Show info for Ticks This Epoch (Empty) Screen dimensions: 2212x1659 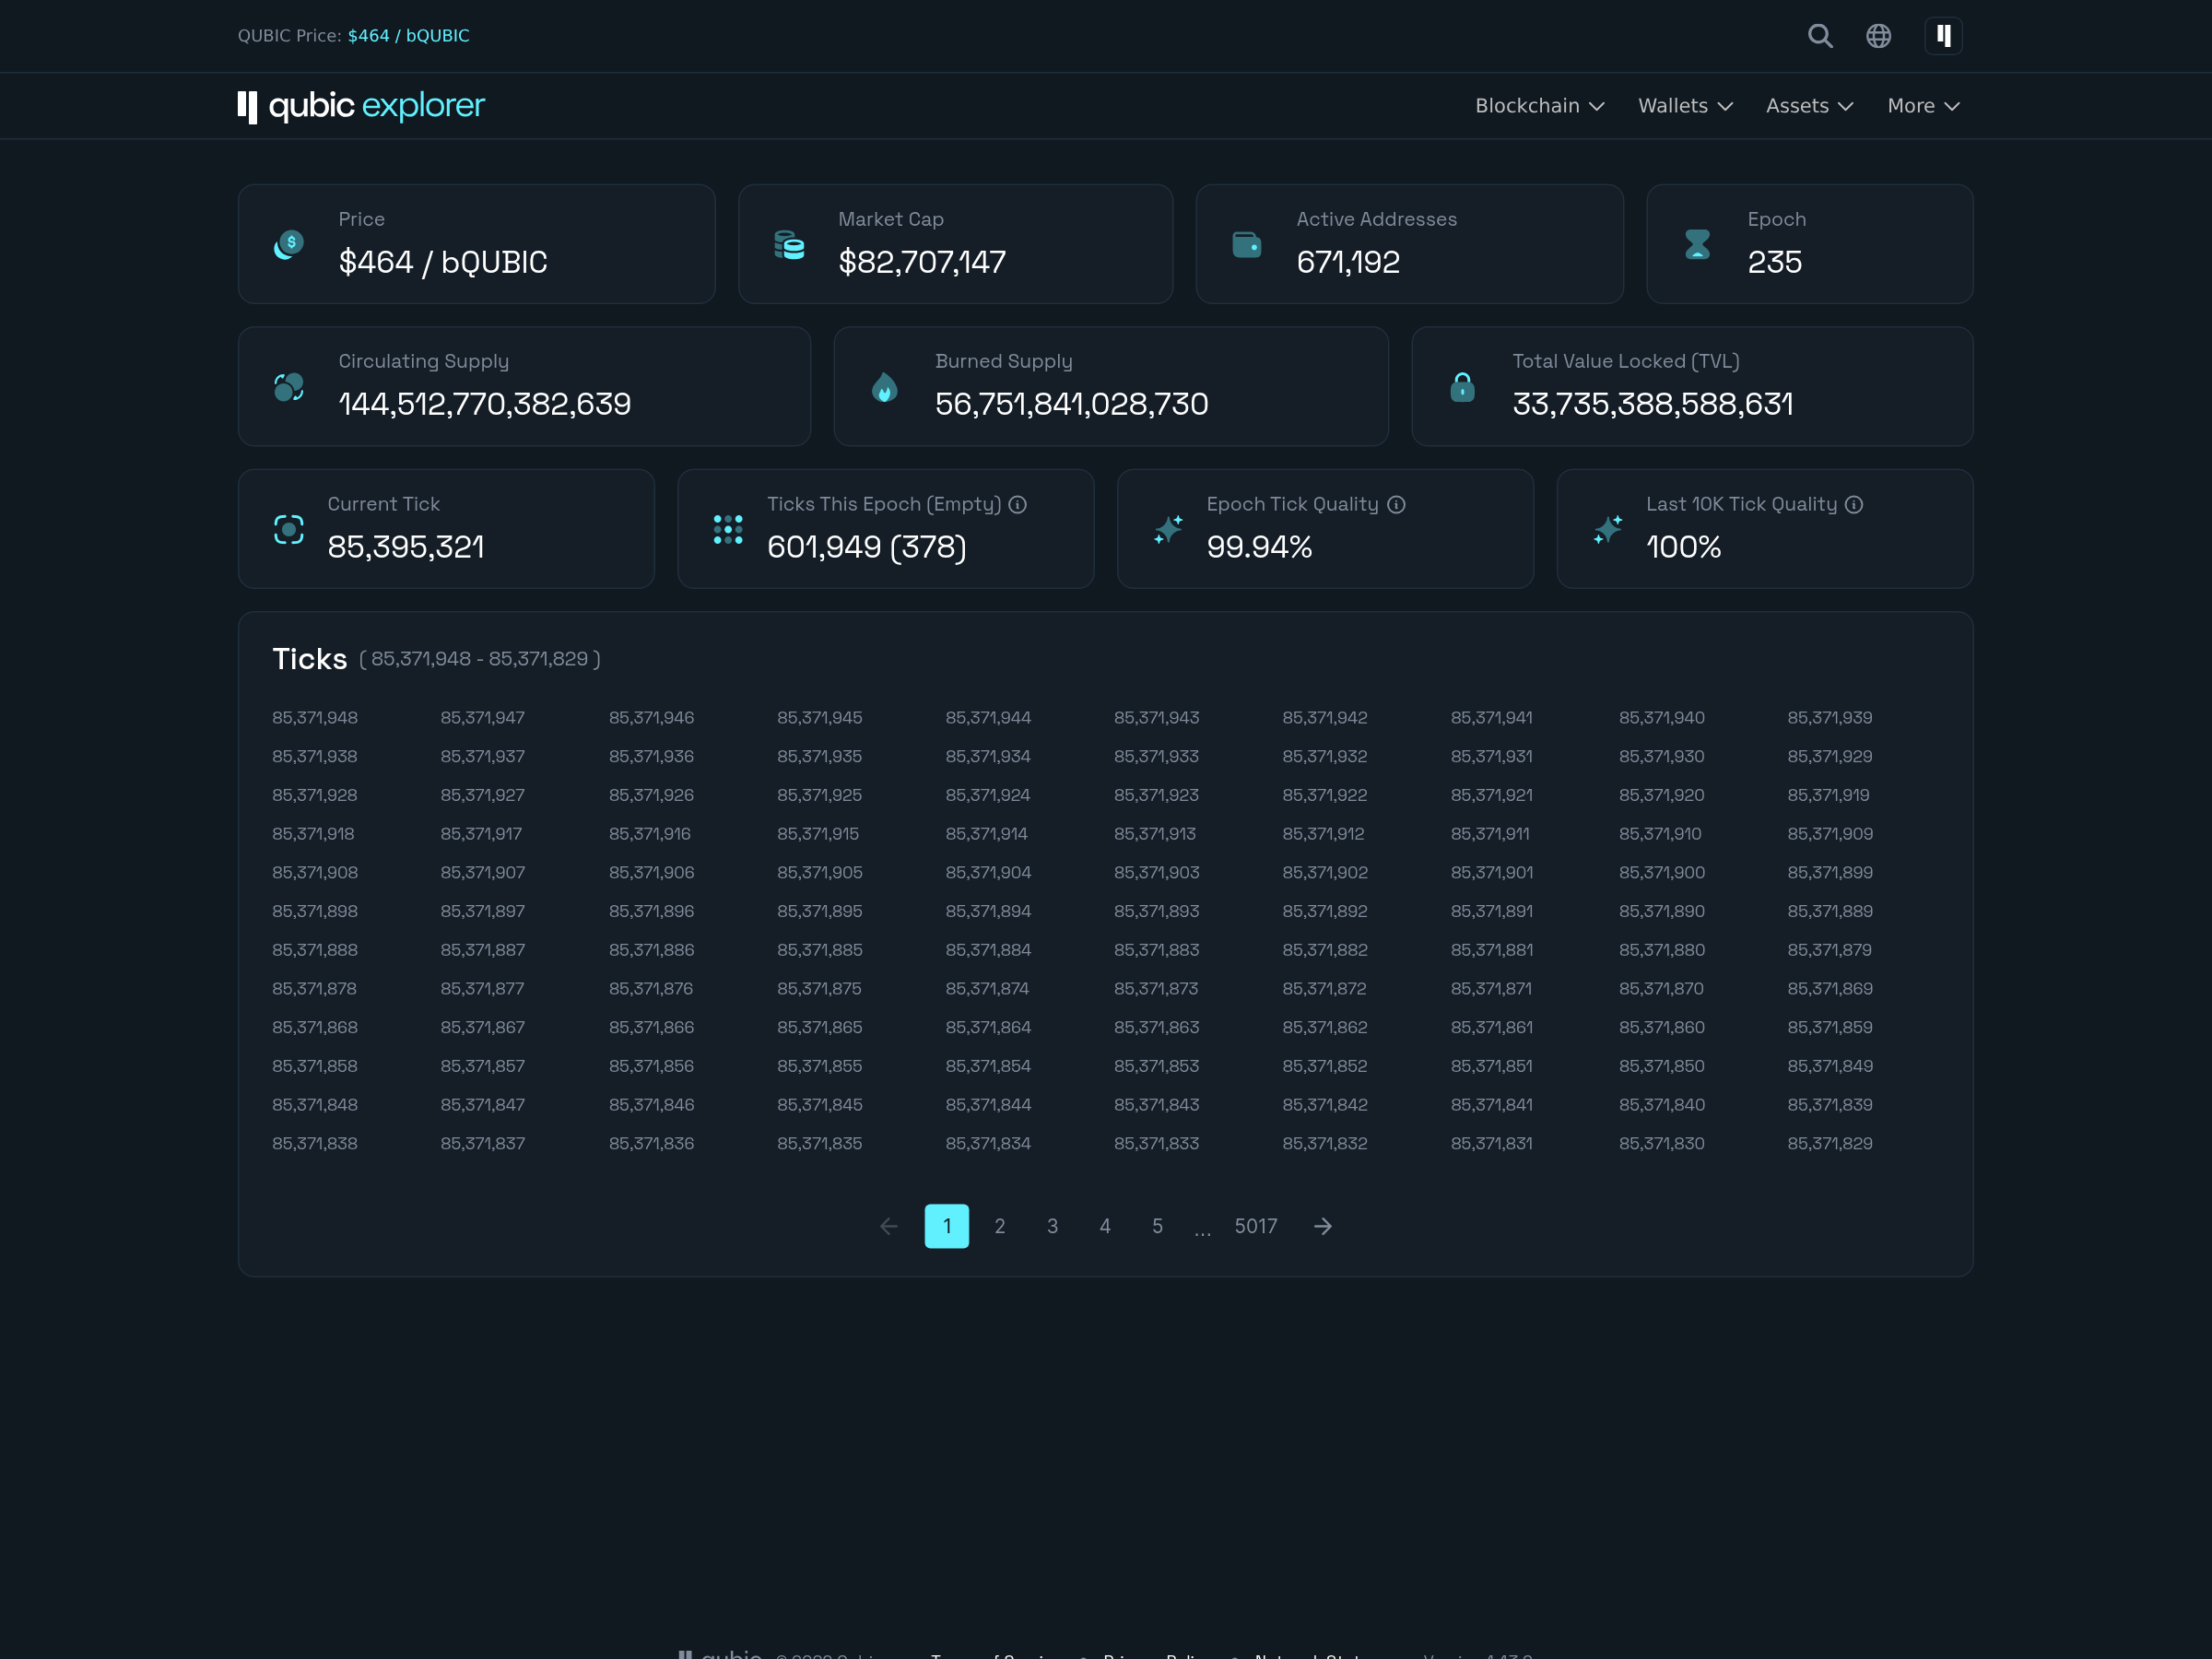coord(1018,505)
